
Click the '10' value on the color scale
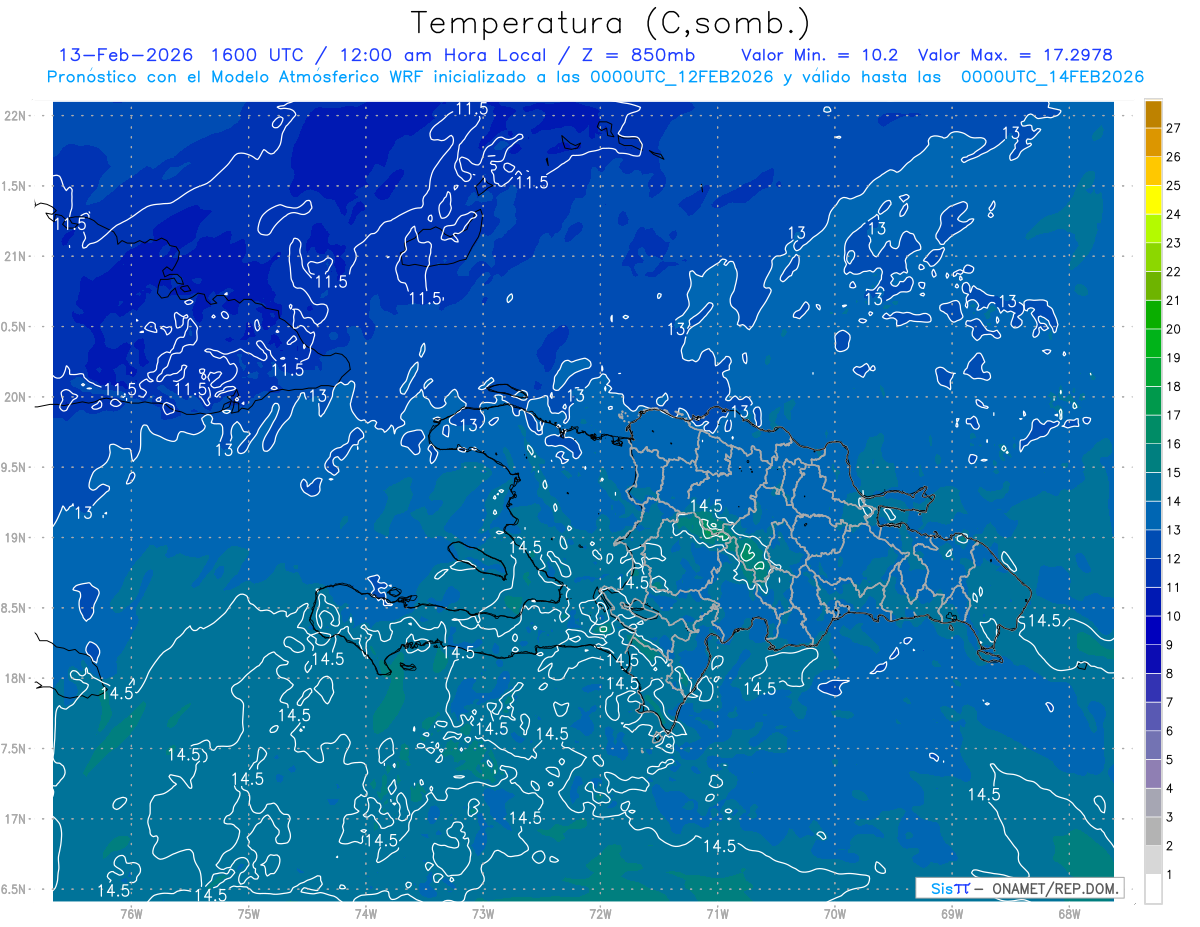pos(1173,616)
